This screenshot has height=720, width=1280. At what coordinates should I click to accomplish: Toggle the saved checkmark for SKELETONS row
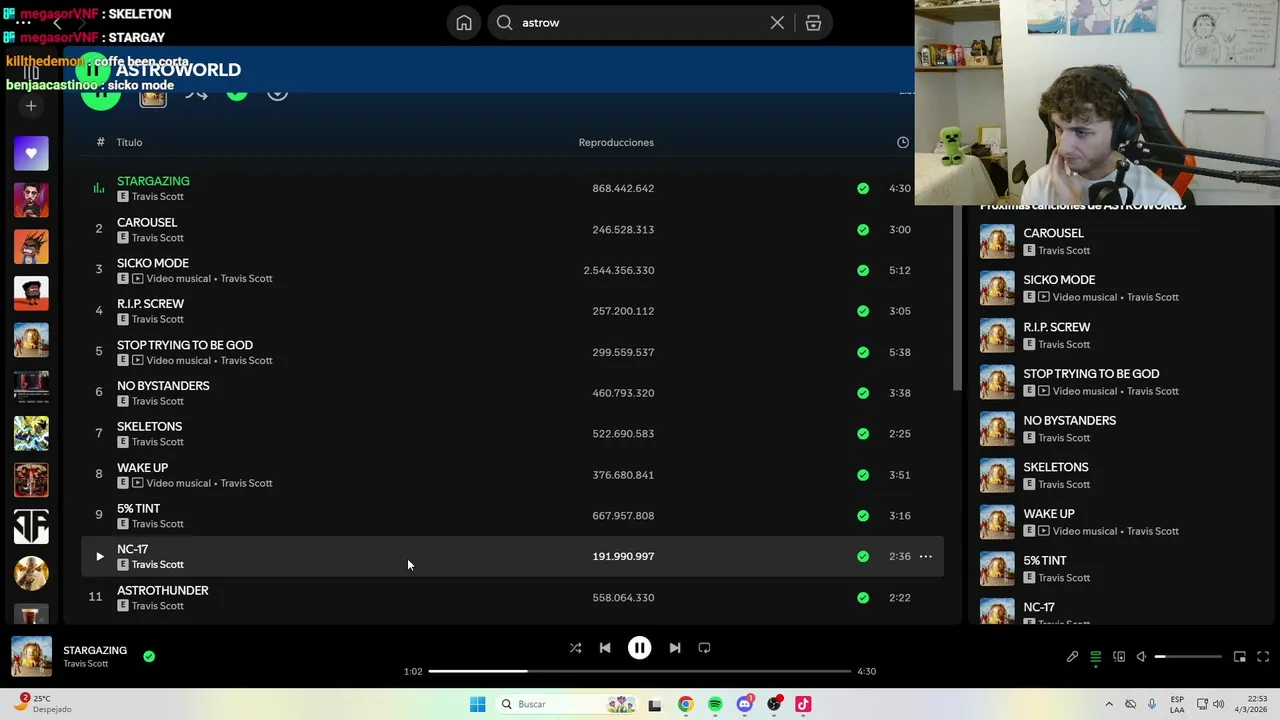click(x=863, y=434)
